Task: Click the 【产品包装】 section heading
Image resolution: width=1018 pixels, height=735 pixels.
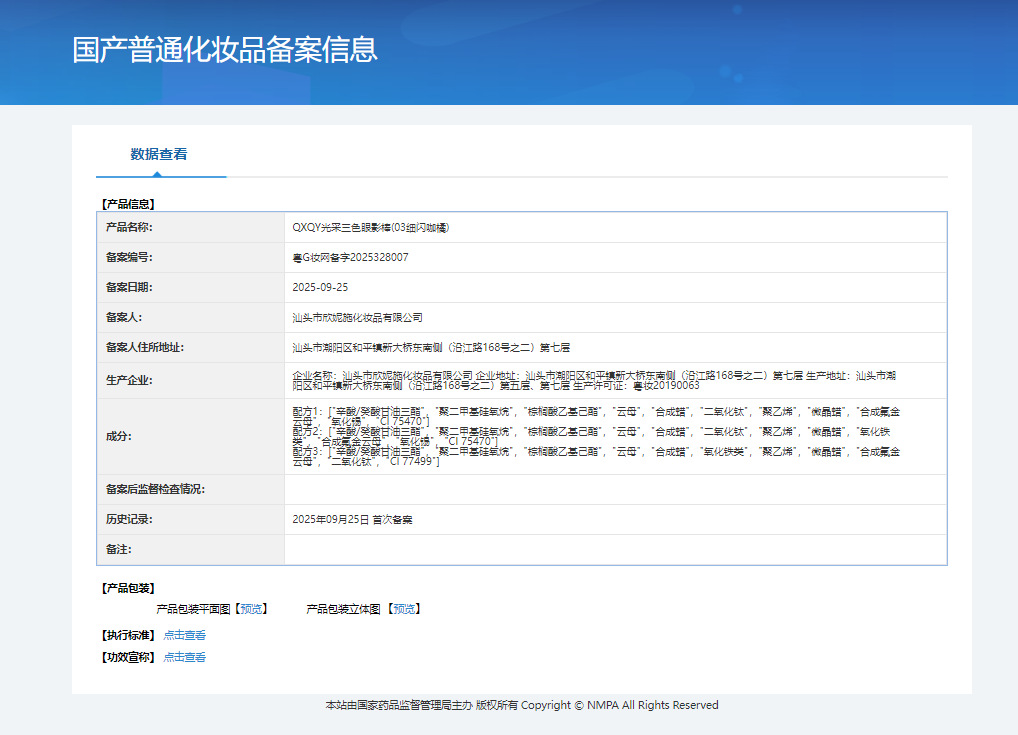Action: pos(128,588)
